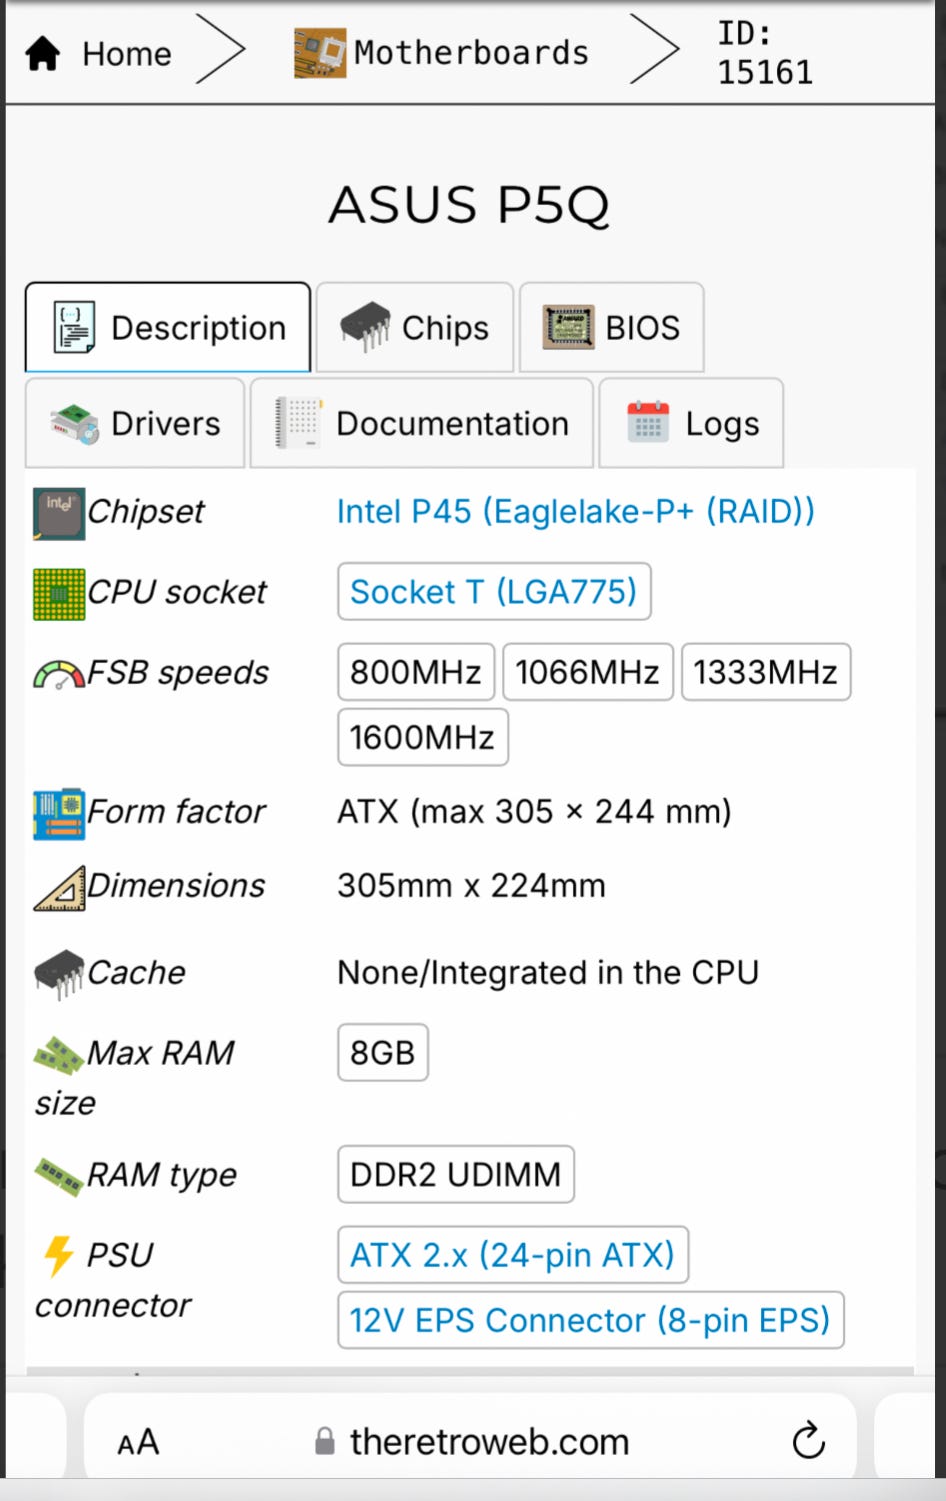Click the Max RAM size memory icon
The image size is (946, 1501).
[x=59, y=1055]
